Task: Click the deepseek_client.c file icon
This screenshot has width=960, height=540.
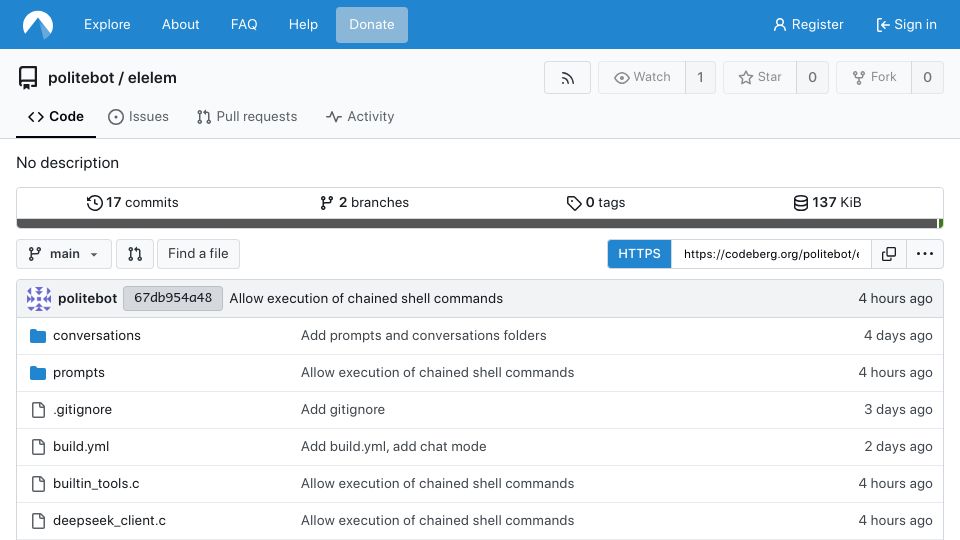Action: [38, 521]
